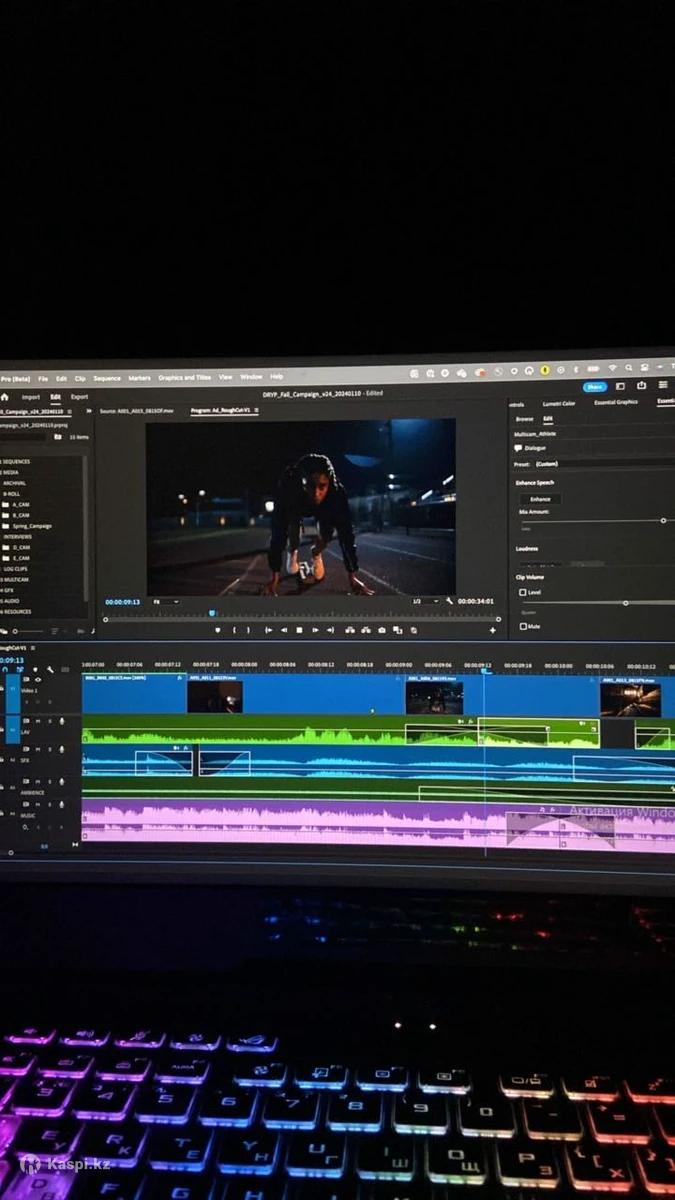Click the Home icon in the workspace bar
Viewport: 675px width, 1200px height.
5,397
